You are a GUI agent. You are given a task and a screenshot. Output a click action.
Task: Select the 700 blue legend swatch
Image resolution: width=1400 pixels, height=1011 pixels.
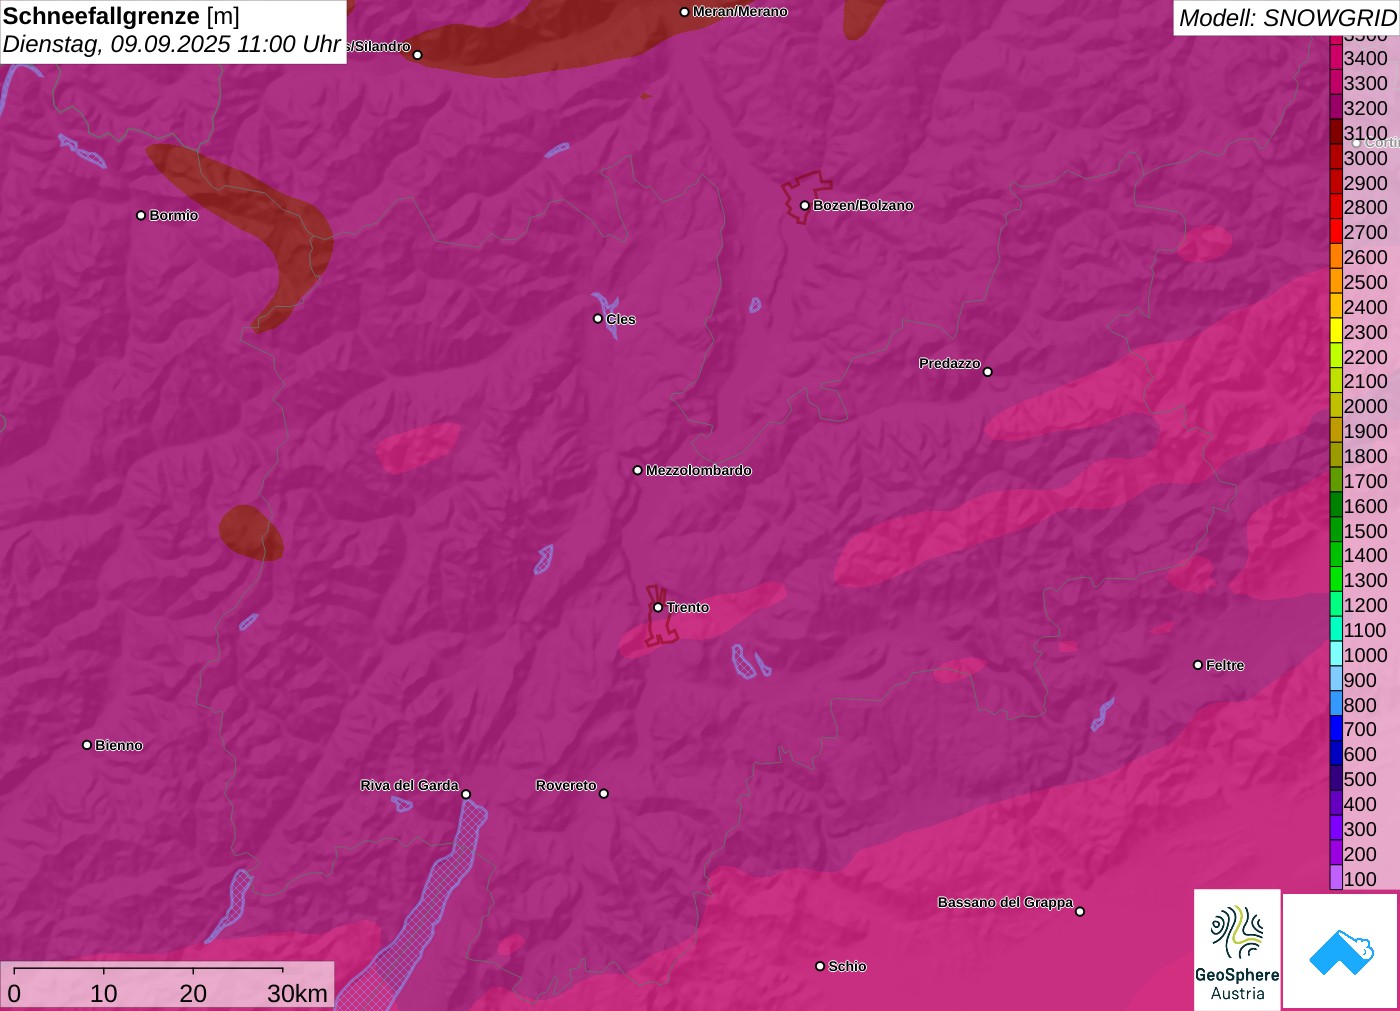coord(1336,728)
